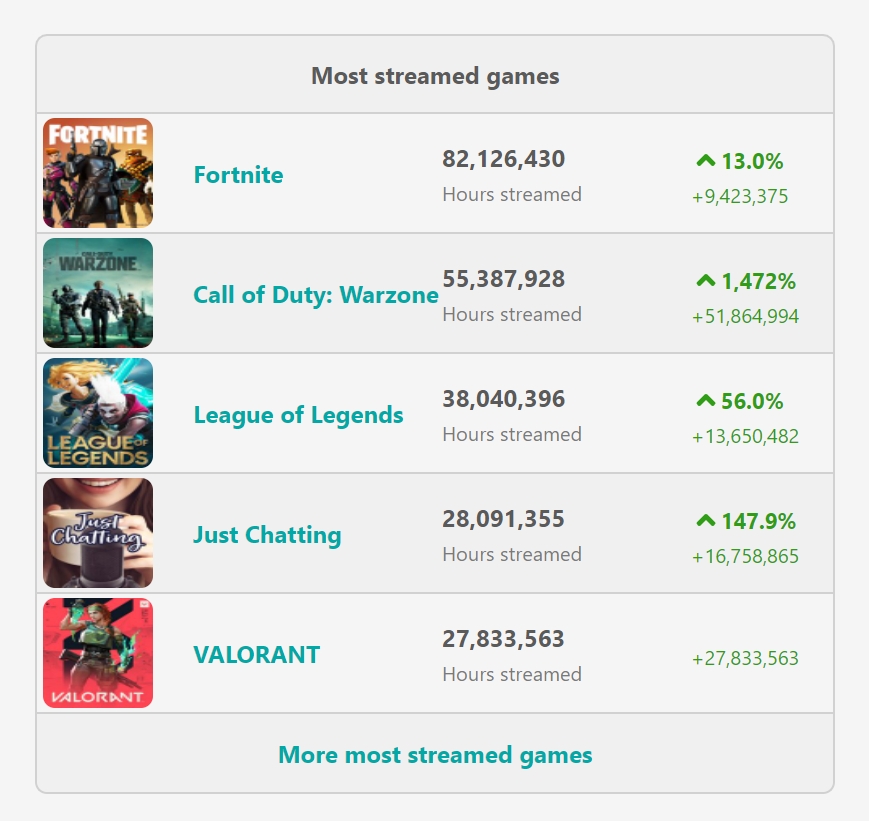Open the VALORANT cover thumbnail
The image size is (869, 821).
(x=98, y=653)
